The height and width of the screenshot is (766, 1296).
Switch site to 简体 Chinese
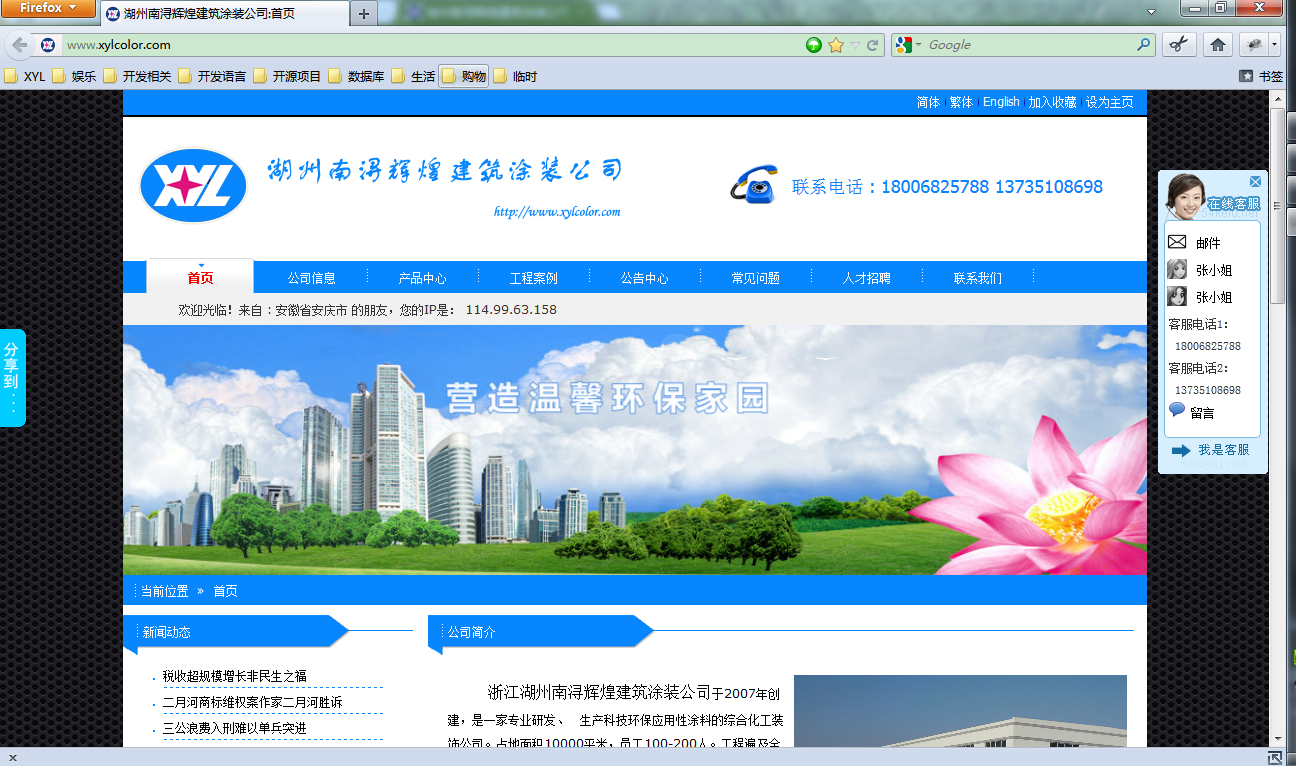(x=928, y=102)
